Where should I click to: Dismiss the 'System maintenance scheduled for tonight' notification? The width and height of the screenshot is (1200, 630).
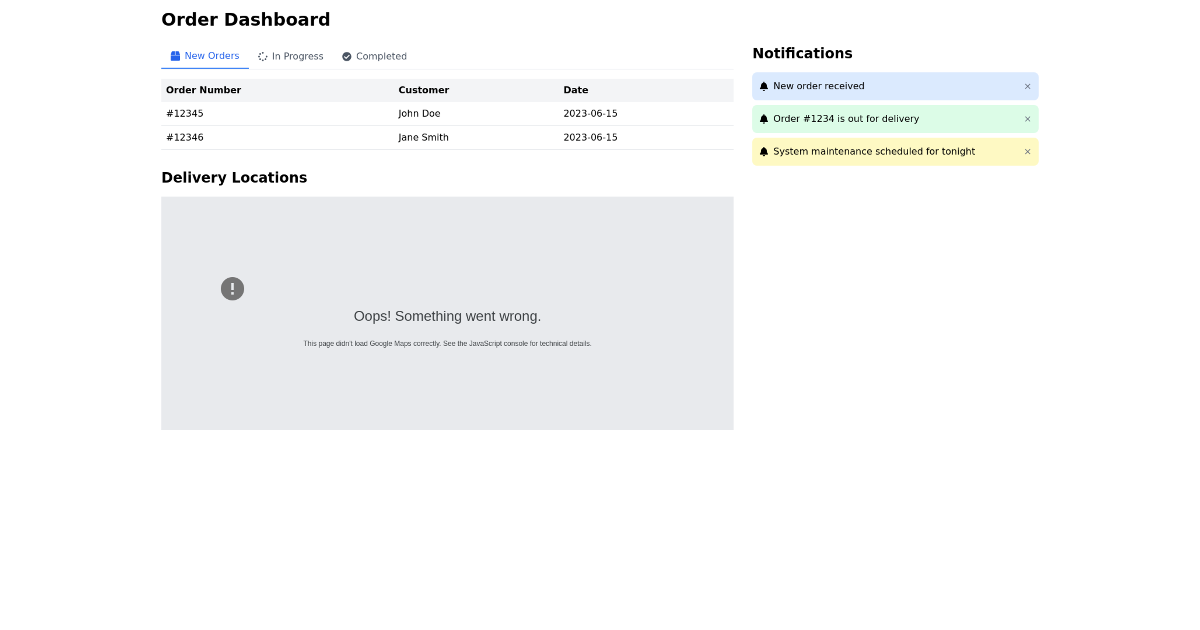click(x=1027, y=151)
